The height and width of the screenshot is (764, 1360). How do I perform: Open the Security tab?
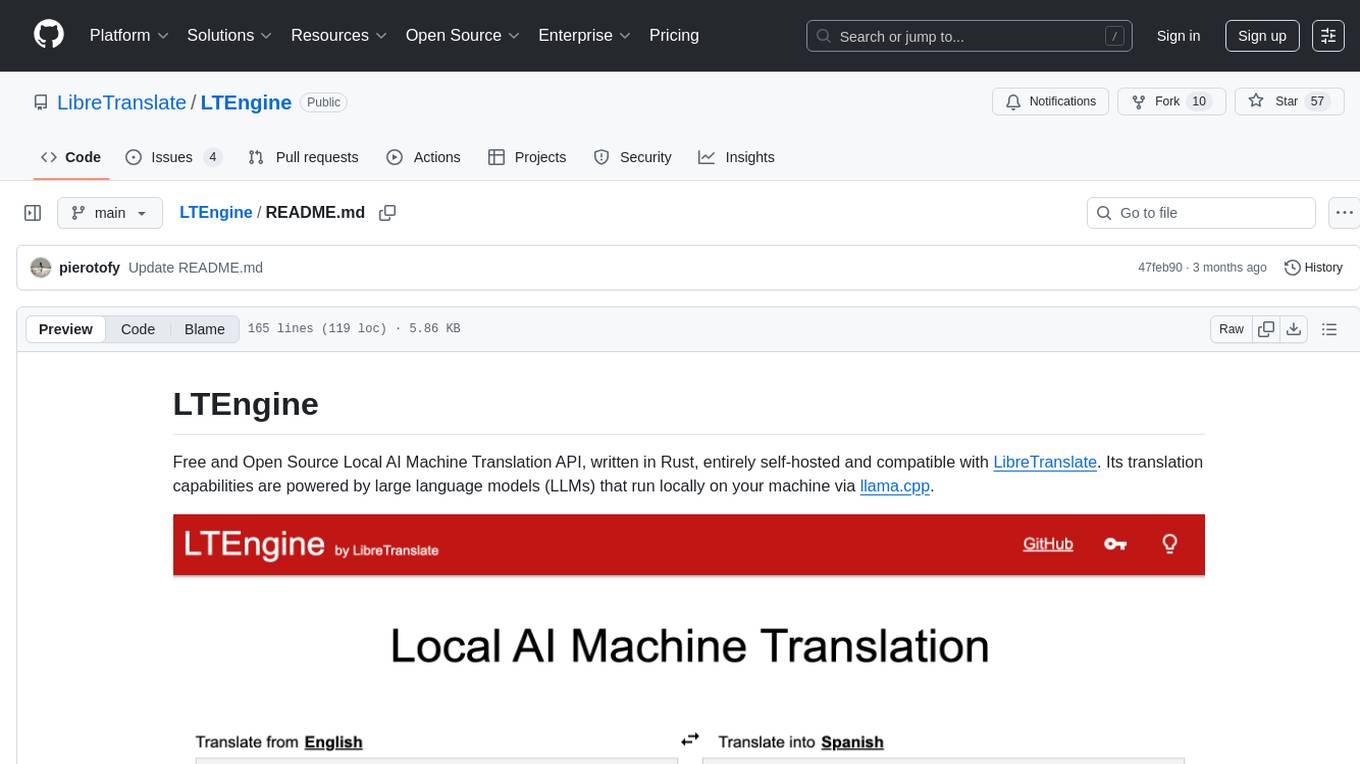tap(633, 157)
